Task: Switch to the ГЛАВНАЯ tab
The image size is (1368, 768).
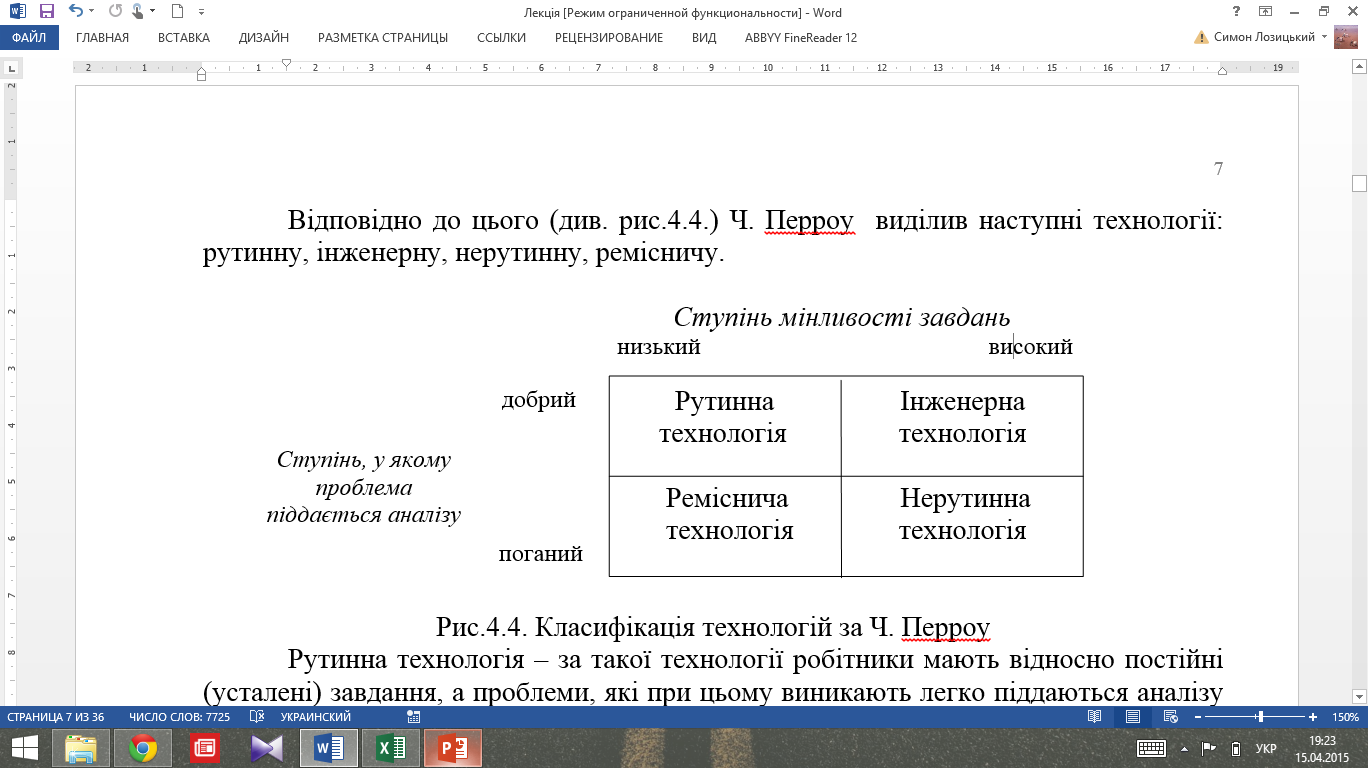Action: [x=102, y=38]
